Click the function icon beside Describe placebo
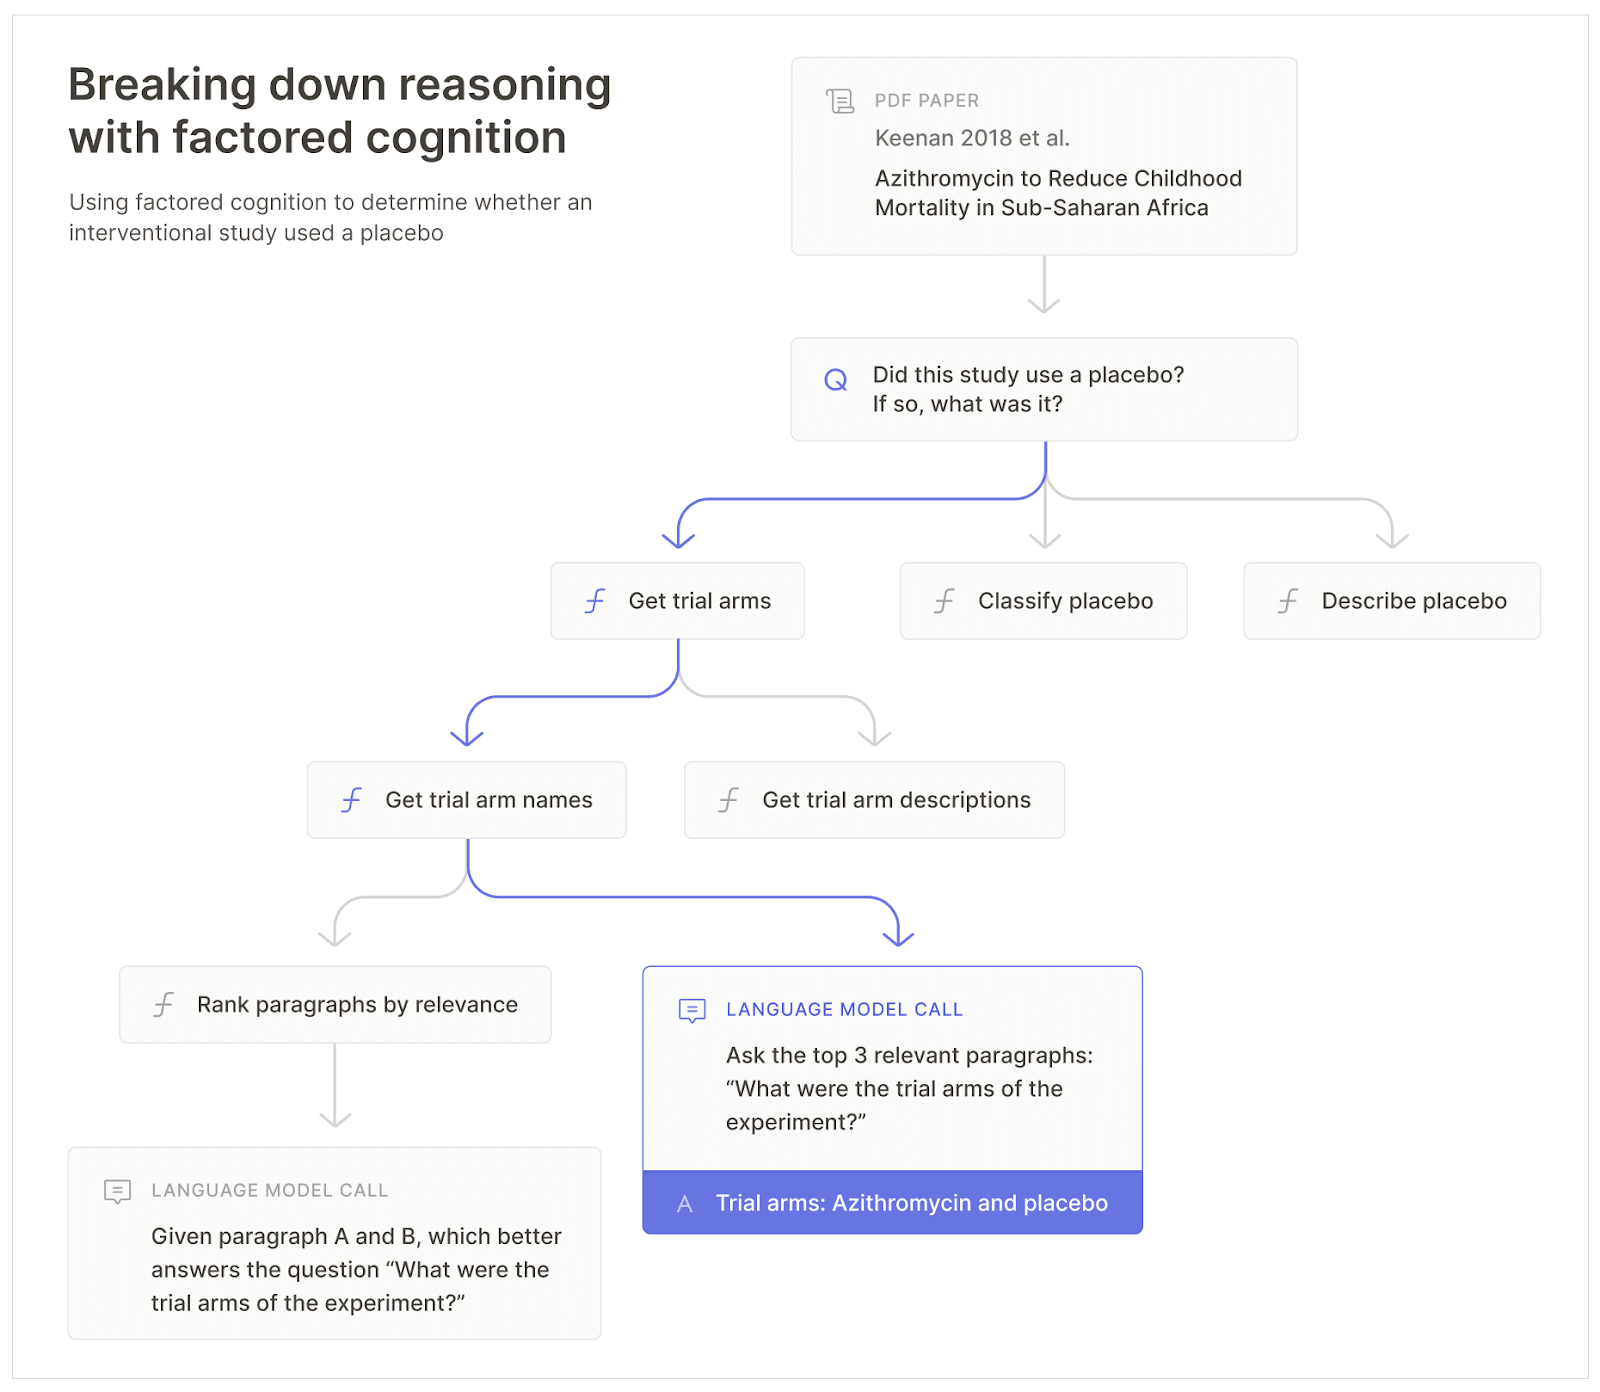This screenshot has width=1600, height=1392. coord(1288,601)
